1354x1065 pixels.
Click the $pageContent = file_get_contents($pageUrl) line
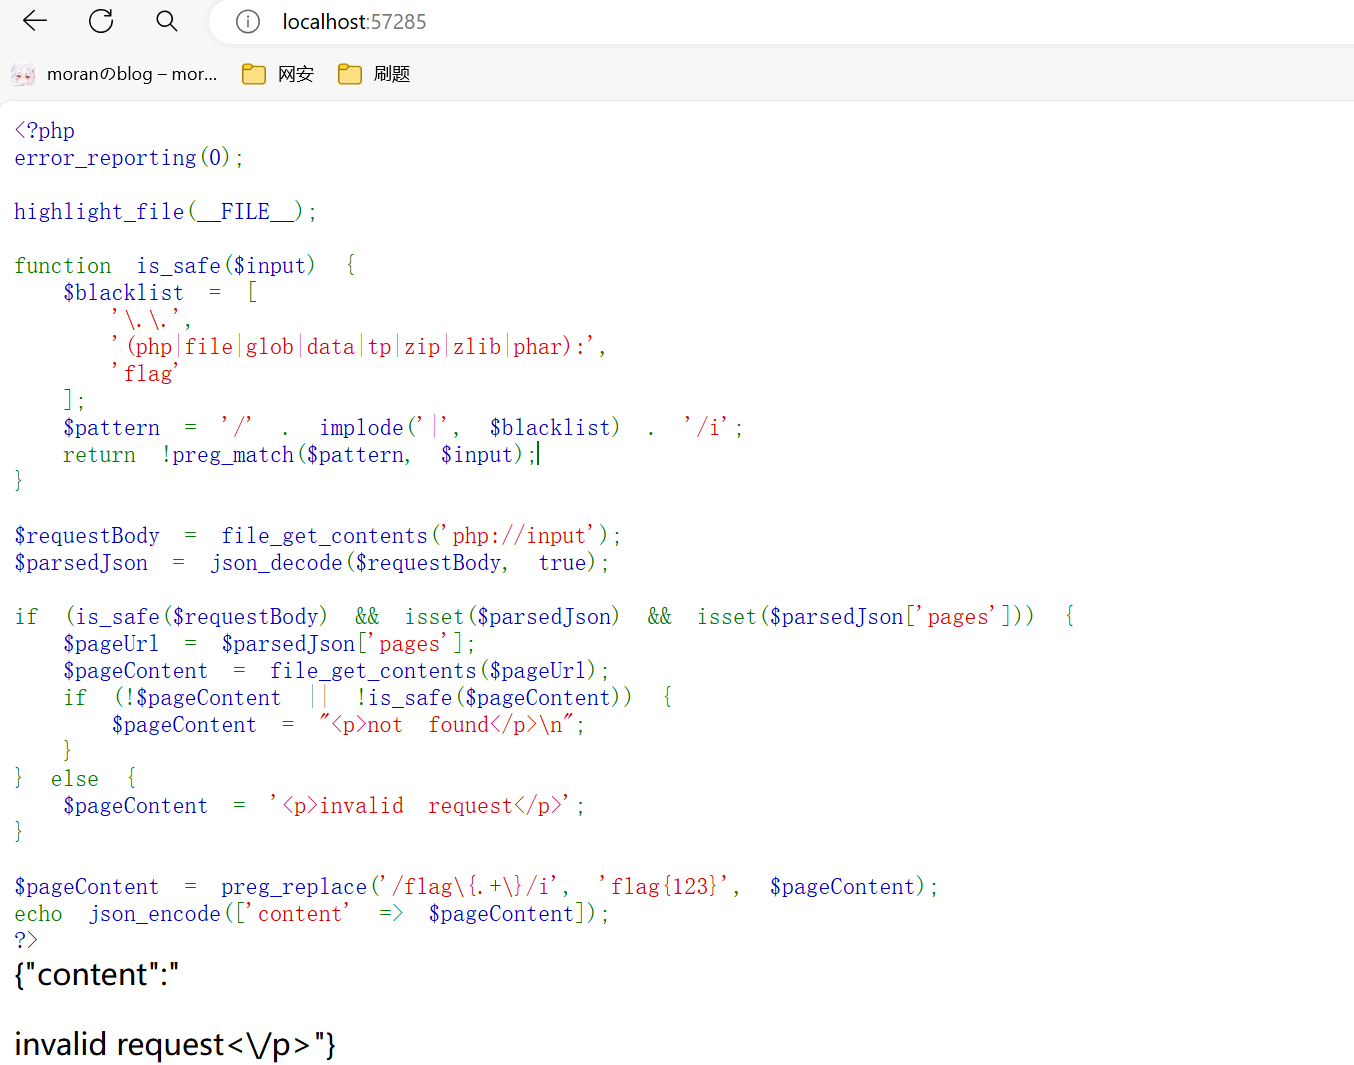336,671
